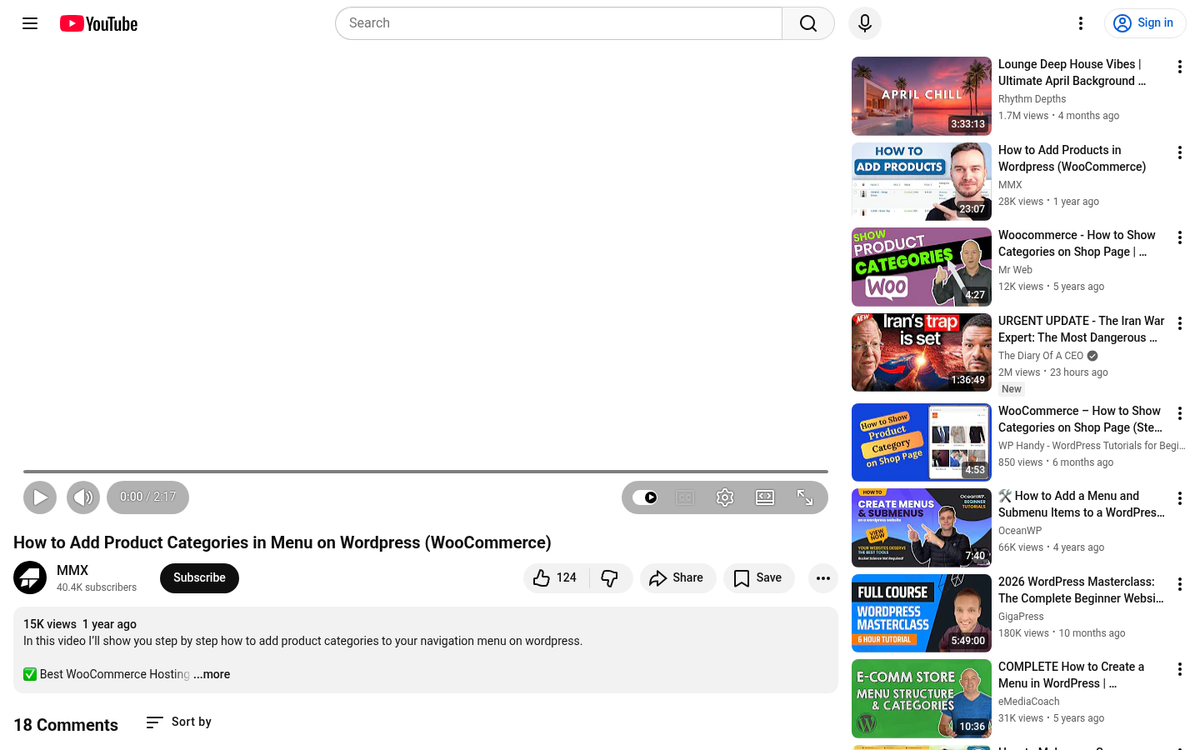Toggle the autoplay switch
The width and height of the screenshot is (1200, 750).
[x=646, y=497]
